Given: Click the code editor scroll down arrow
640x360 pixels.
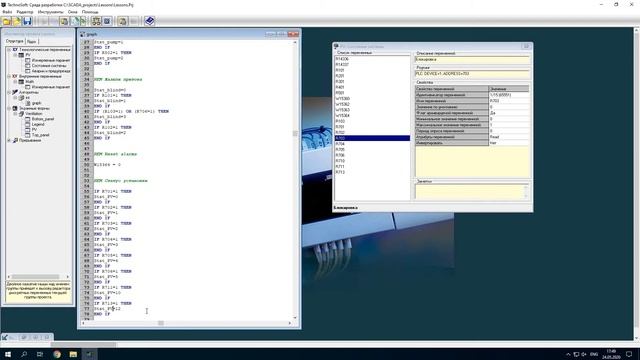Looking at the screenshot, I should click(x=295, y=318).
